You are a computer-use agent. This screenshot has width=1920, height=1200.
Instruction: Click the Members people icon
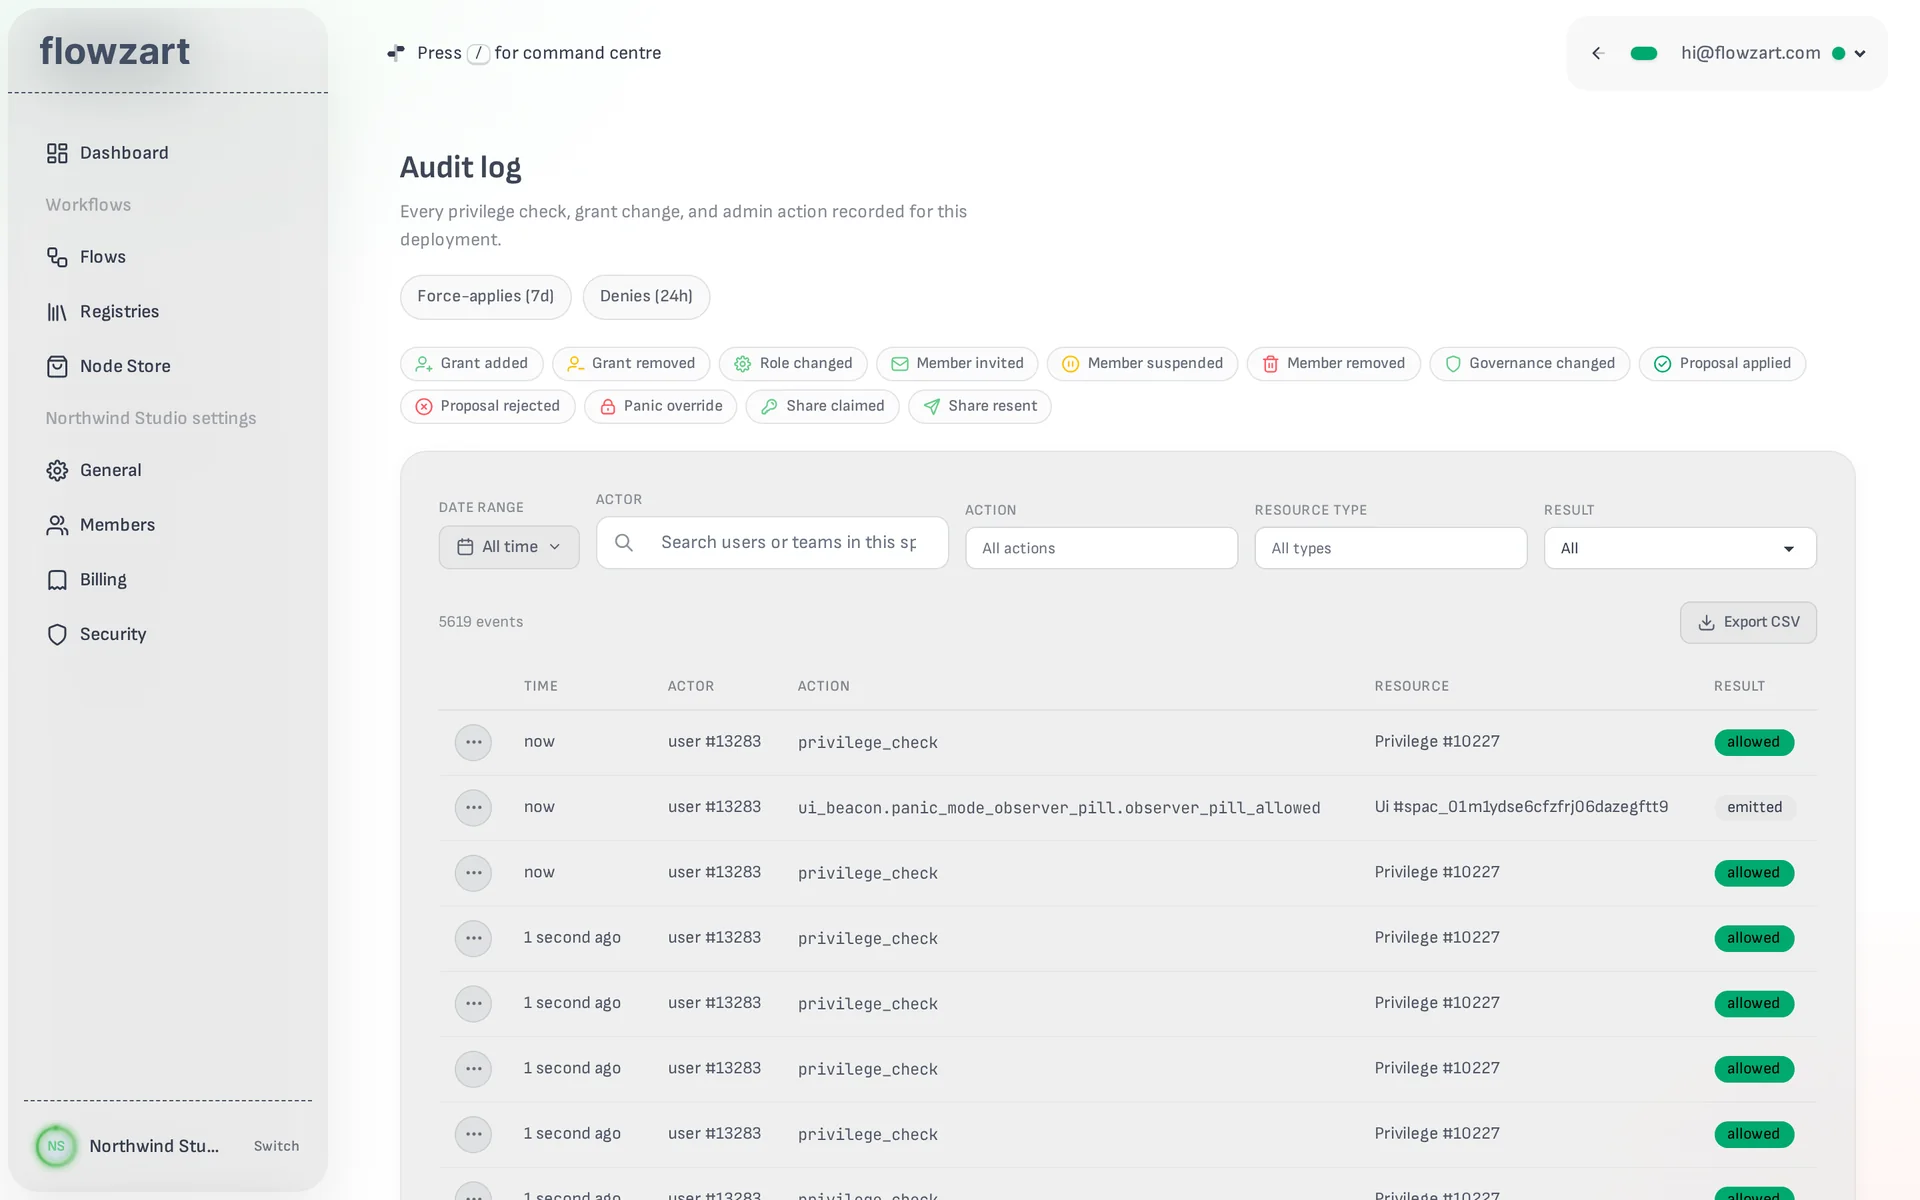point(57,525)
